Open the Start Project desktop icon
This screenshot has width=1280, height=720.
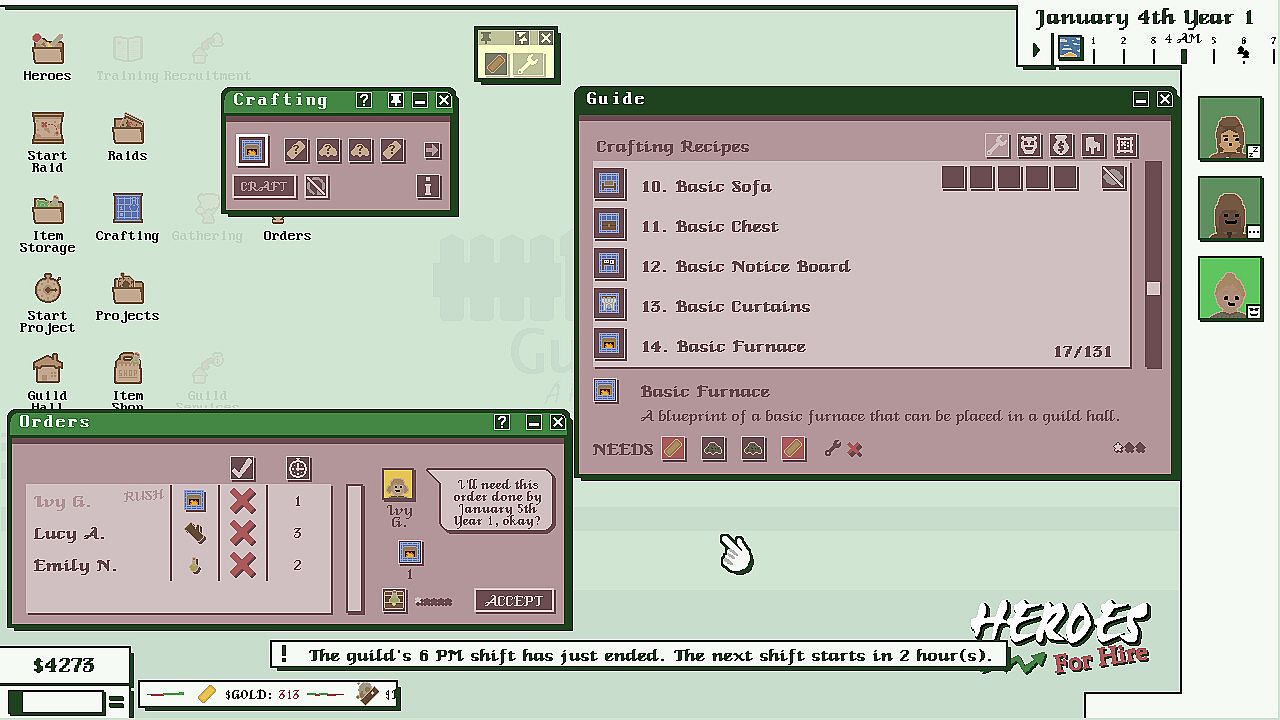[x=47, y=302]
